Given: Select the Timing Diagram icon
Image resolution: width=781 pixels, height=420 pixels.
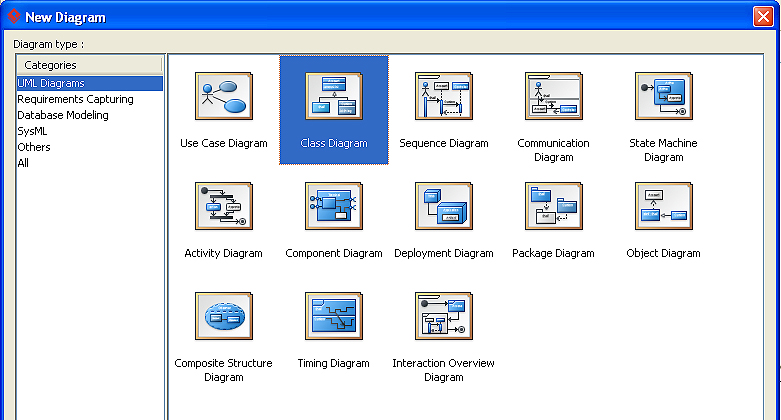Looking at the screenshot, I should tap(334, 317).
